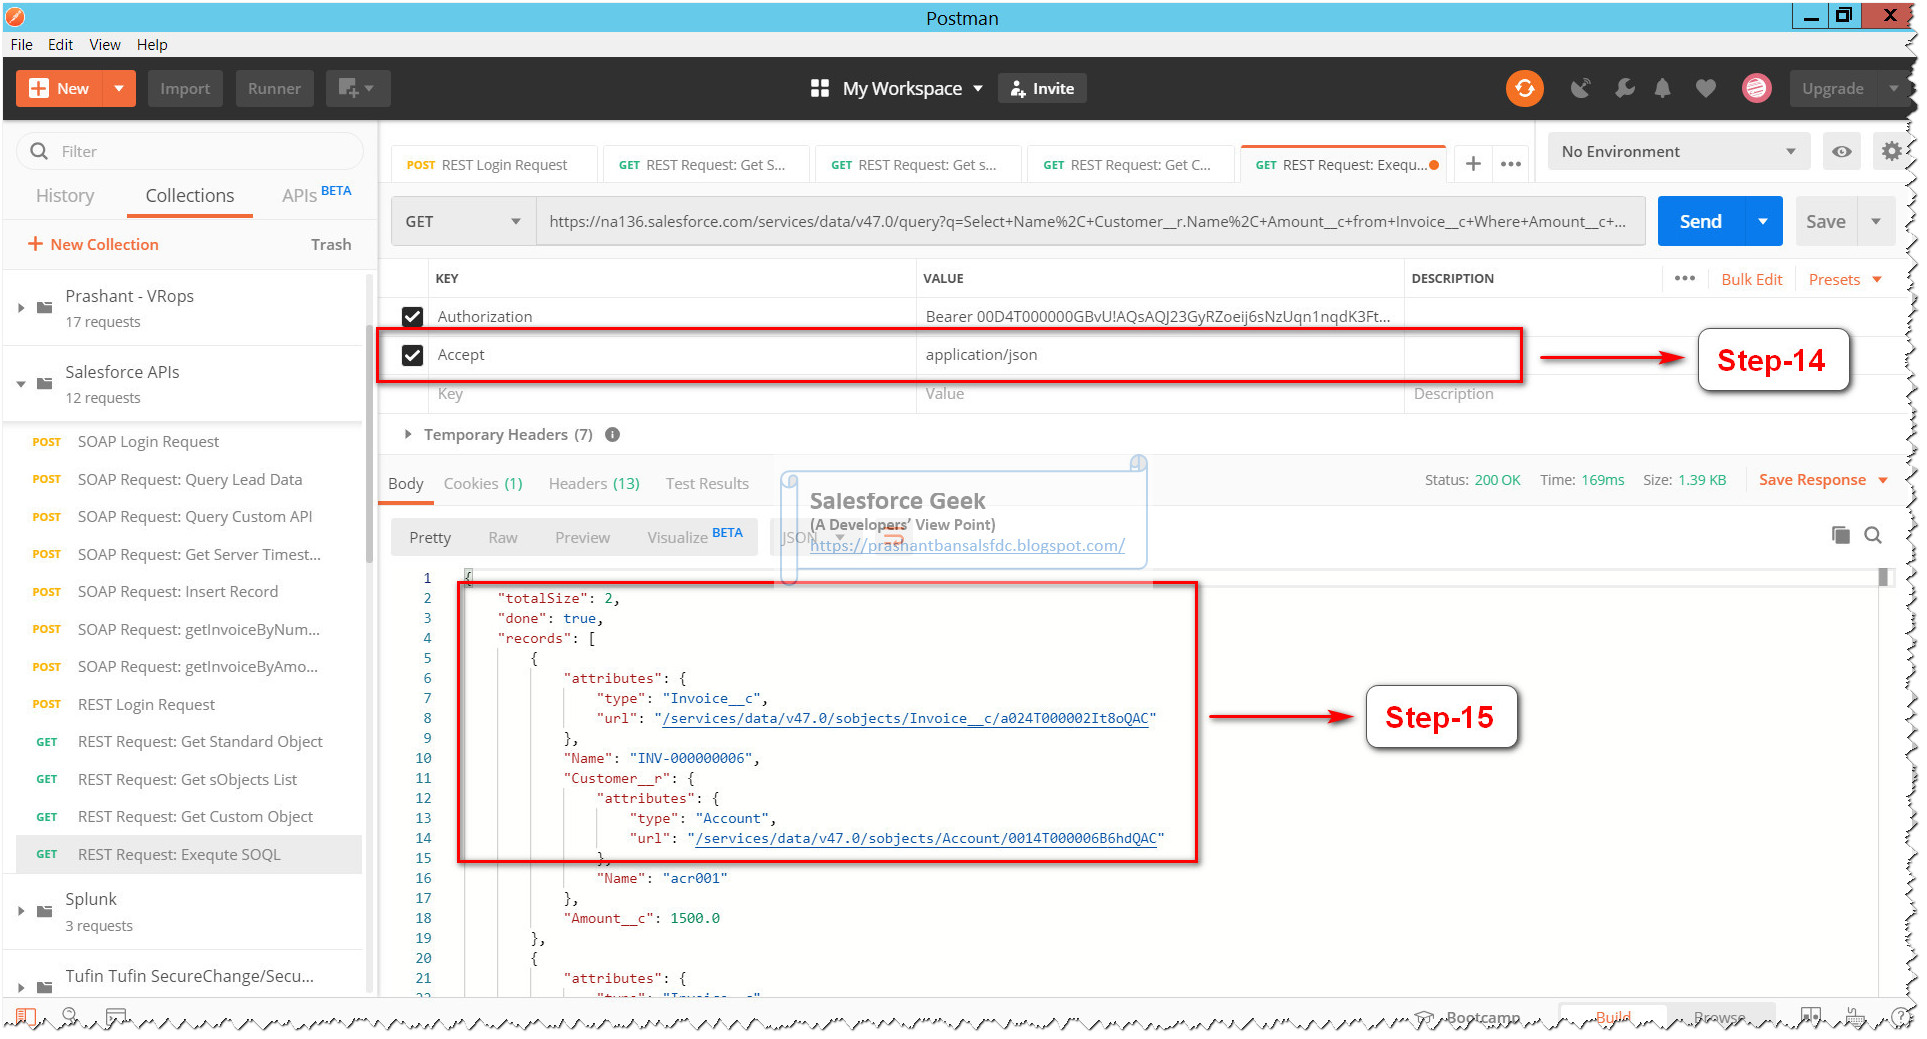The width and height of the screenshot is (1927, 1039).
Task: Click the Upgrade button
Action: coord(1832,88)
